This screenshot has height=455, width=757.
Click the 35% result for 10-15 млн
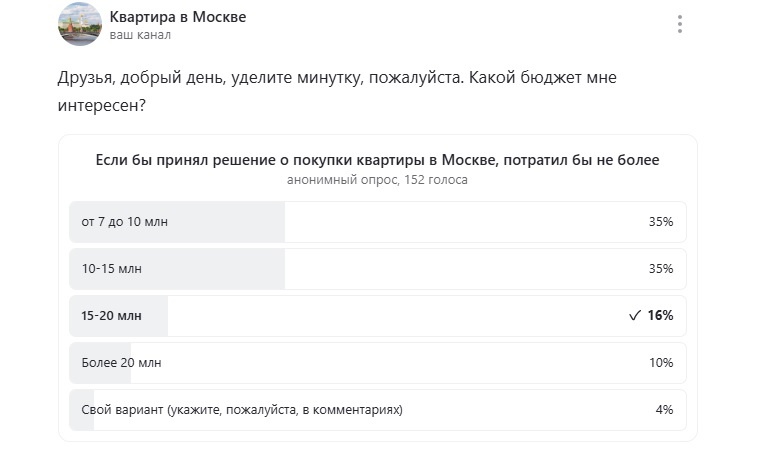point(660,269)
